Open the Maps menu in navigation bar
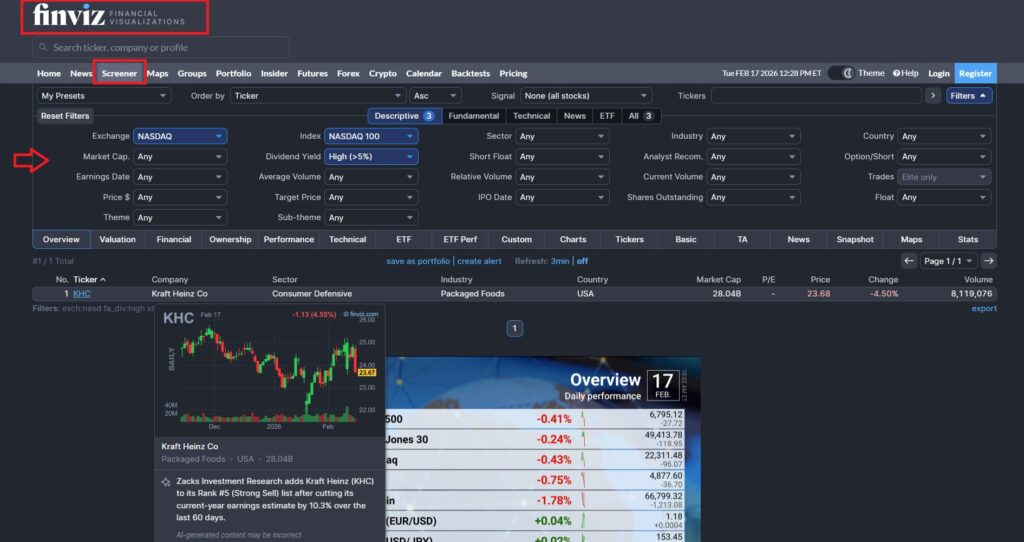The height and width of the screenshot is (542, 1024). (x=157, y=73)
